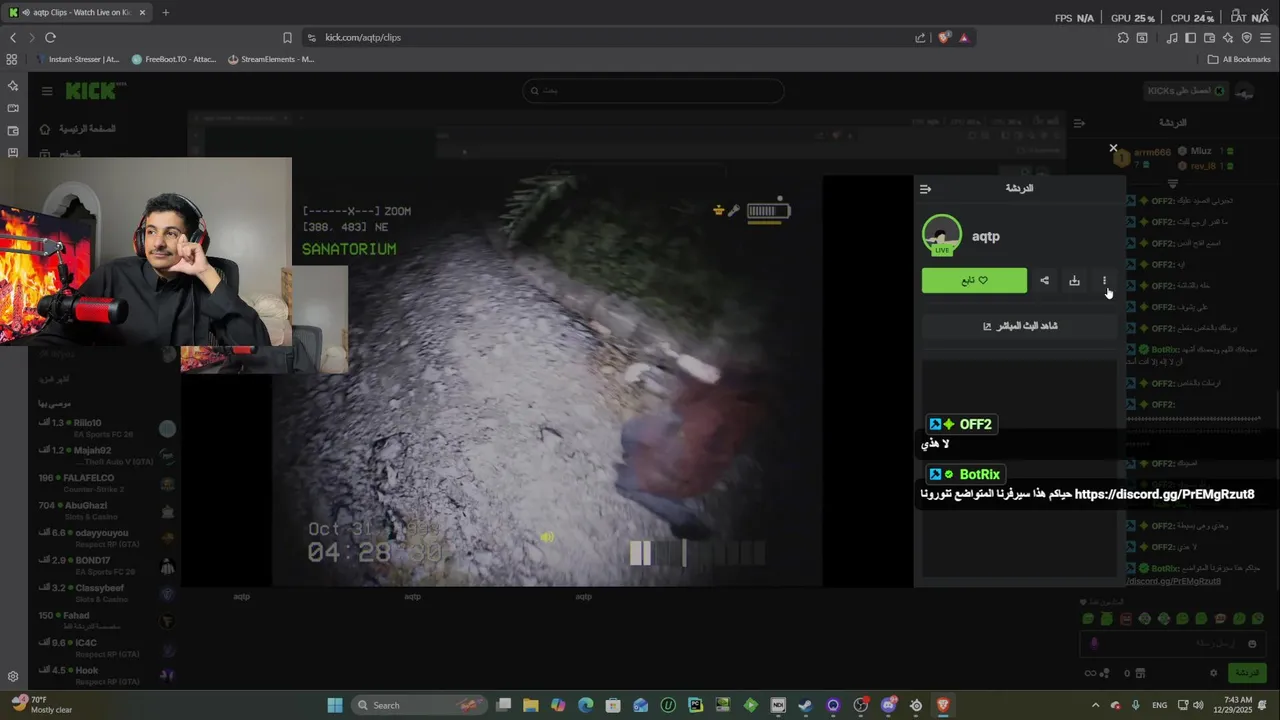The width and height of the screenshot is (1280, 720).
Task: Open StreamElements bookmark
Action: (x=271, y=59)
